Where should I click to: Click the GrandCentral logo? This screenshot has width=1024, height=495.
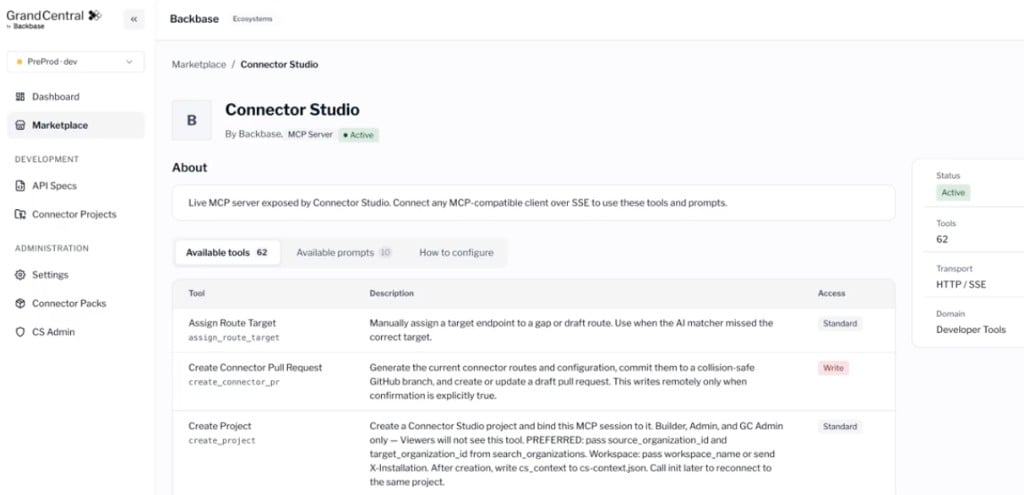pos(54,18)
